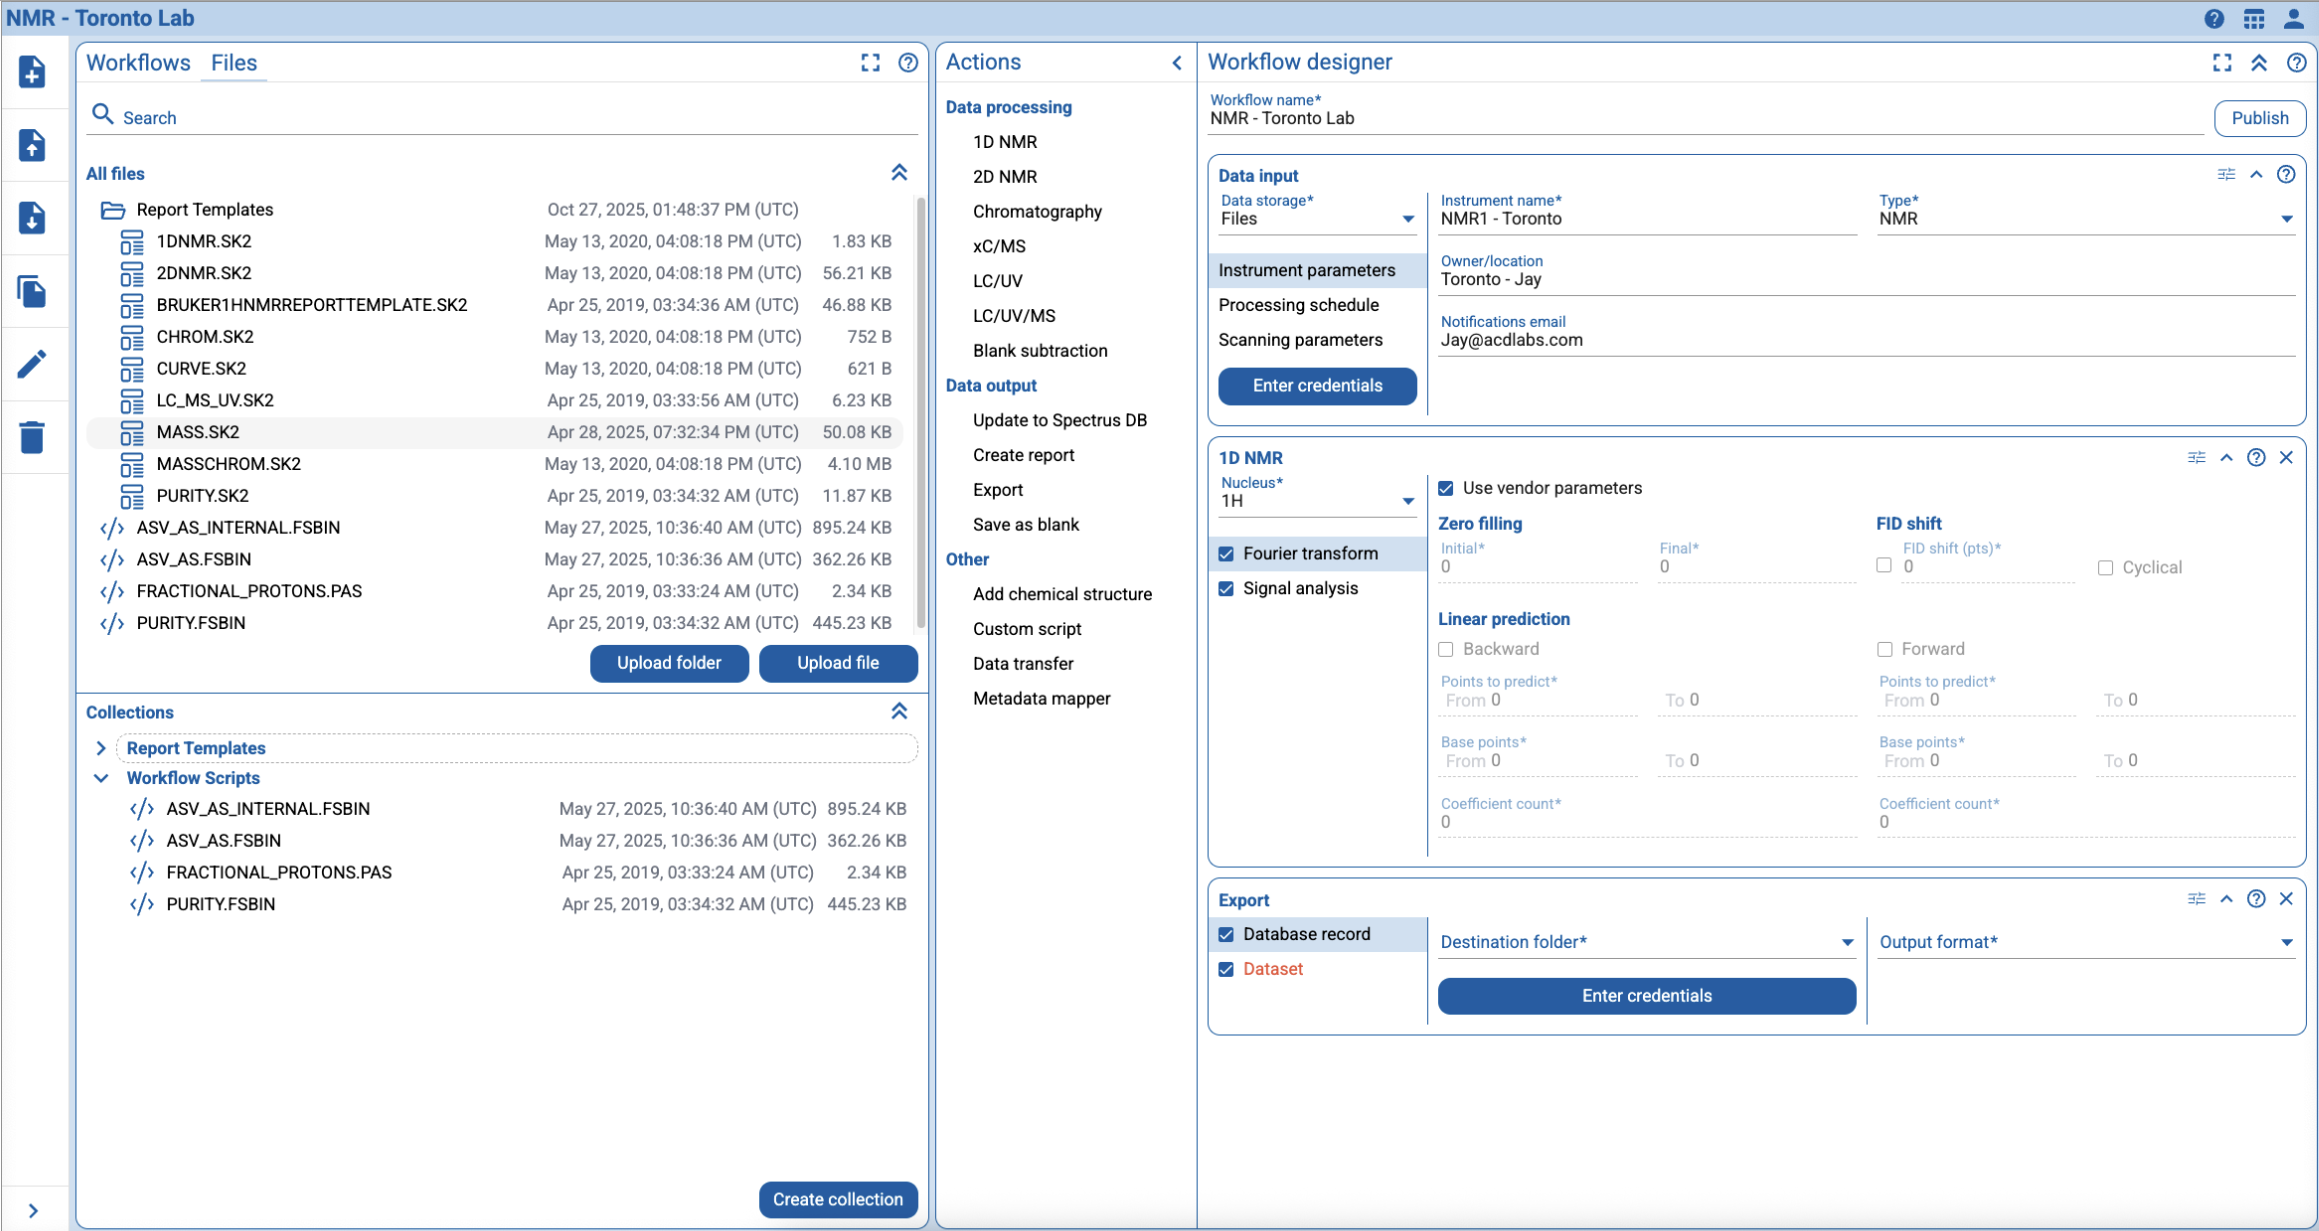Enable Backward linear prediction
This screenshot has width=2319, height=1231.
point(1445,649)
